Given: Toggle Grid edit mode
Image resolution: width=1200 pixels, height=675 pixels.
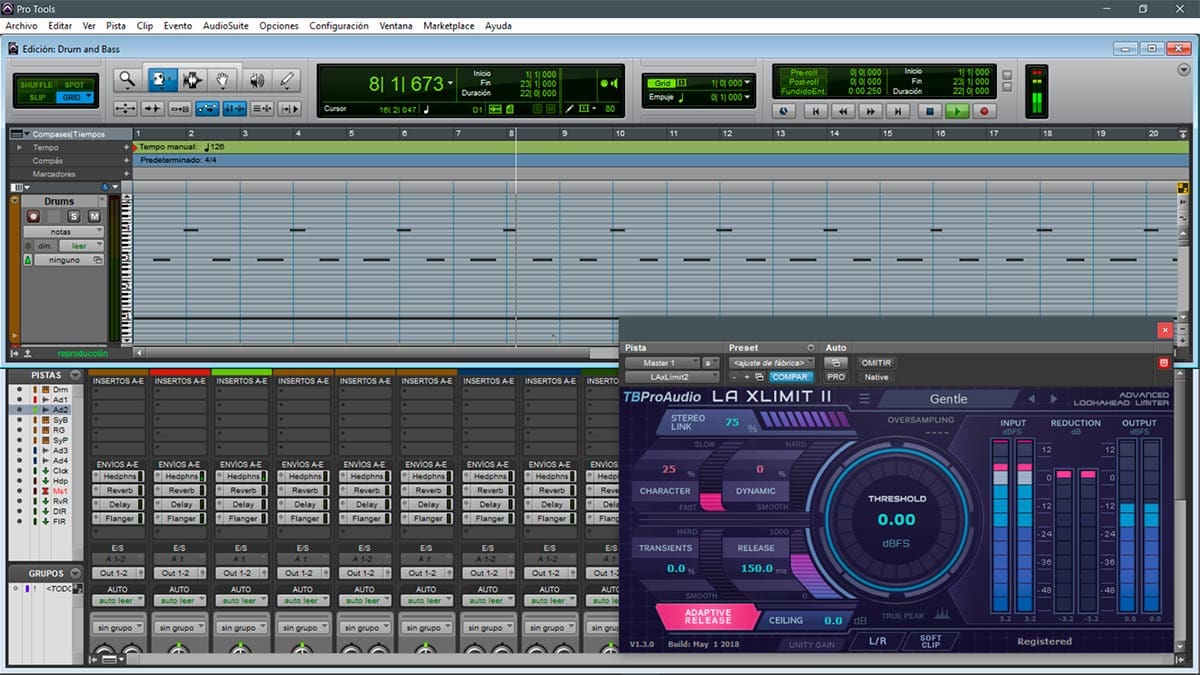Looking at the screenshot, I should click(74, 97).
